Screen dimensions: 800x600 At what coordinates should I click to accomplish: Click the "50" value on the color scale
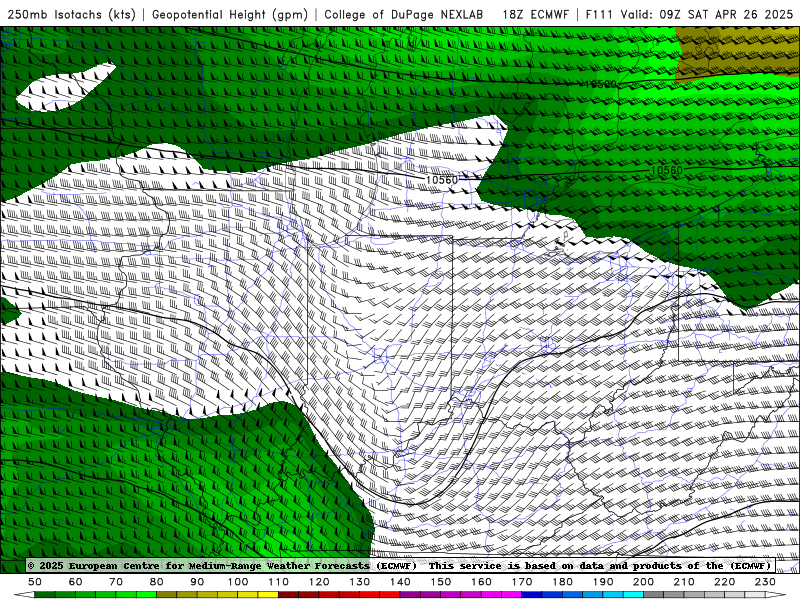[35, 582]
